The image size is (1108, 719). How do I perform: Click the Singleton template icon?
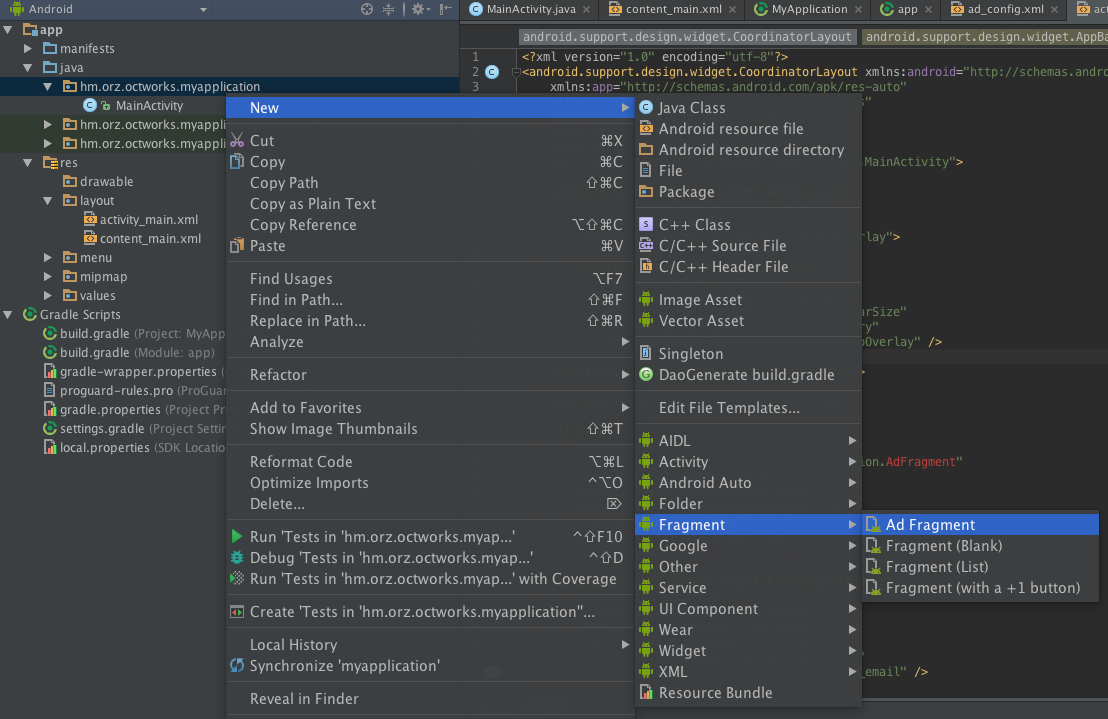[646, 353]
